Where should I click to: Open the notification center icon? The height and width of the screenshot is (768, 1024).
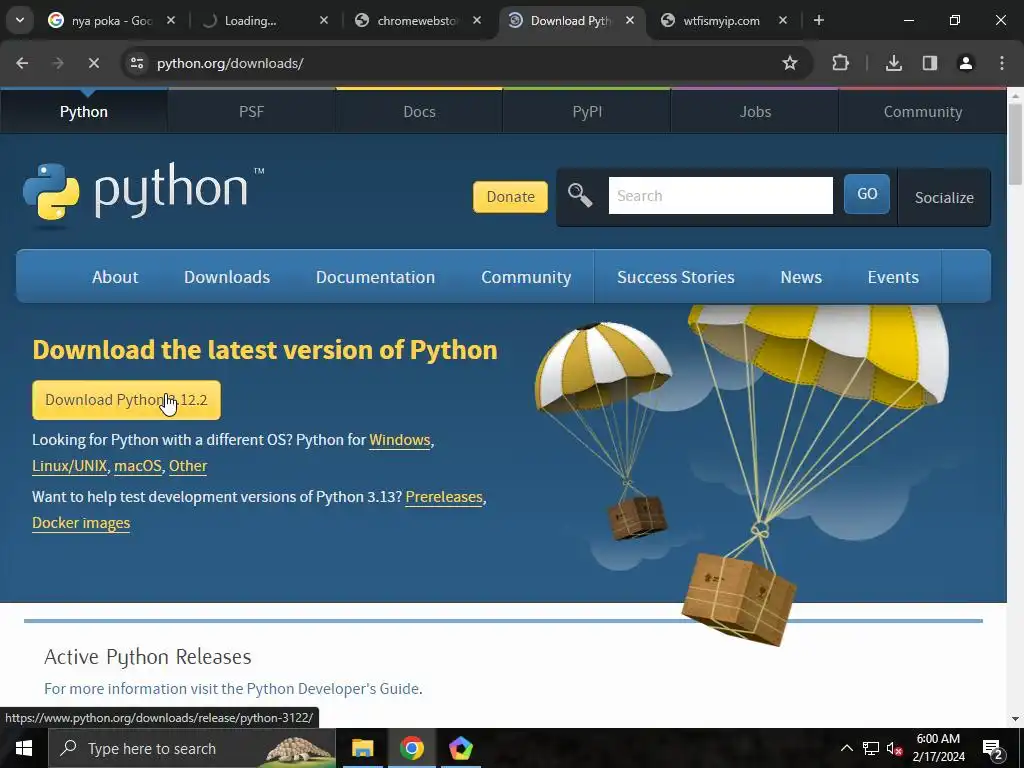click(x=993, y=750)
